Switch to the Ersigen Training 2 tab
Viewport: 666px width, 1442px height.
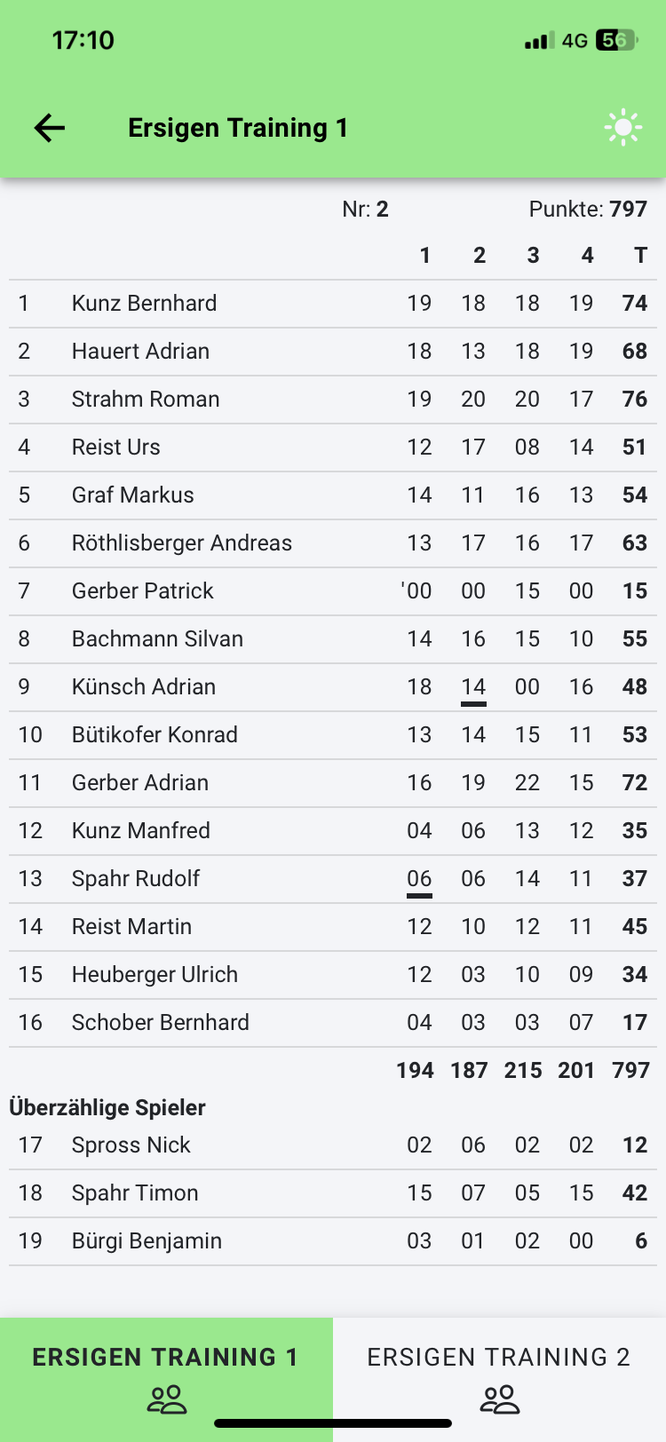[x=499, y=1358]
